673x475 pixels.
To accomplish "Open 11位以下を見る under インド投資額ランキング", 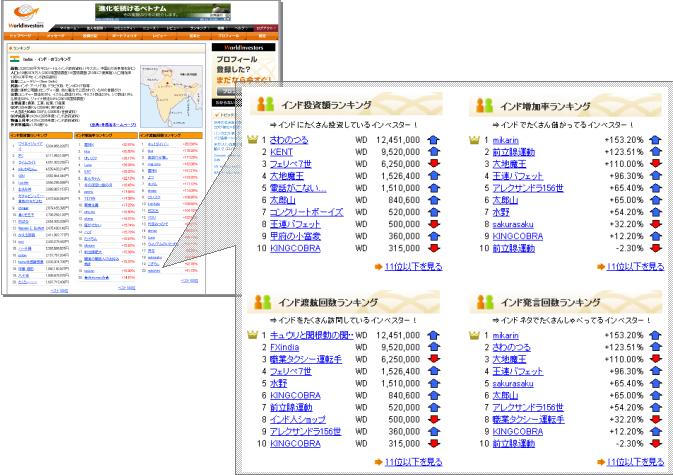I will tap(413, 266).
